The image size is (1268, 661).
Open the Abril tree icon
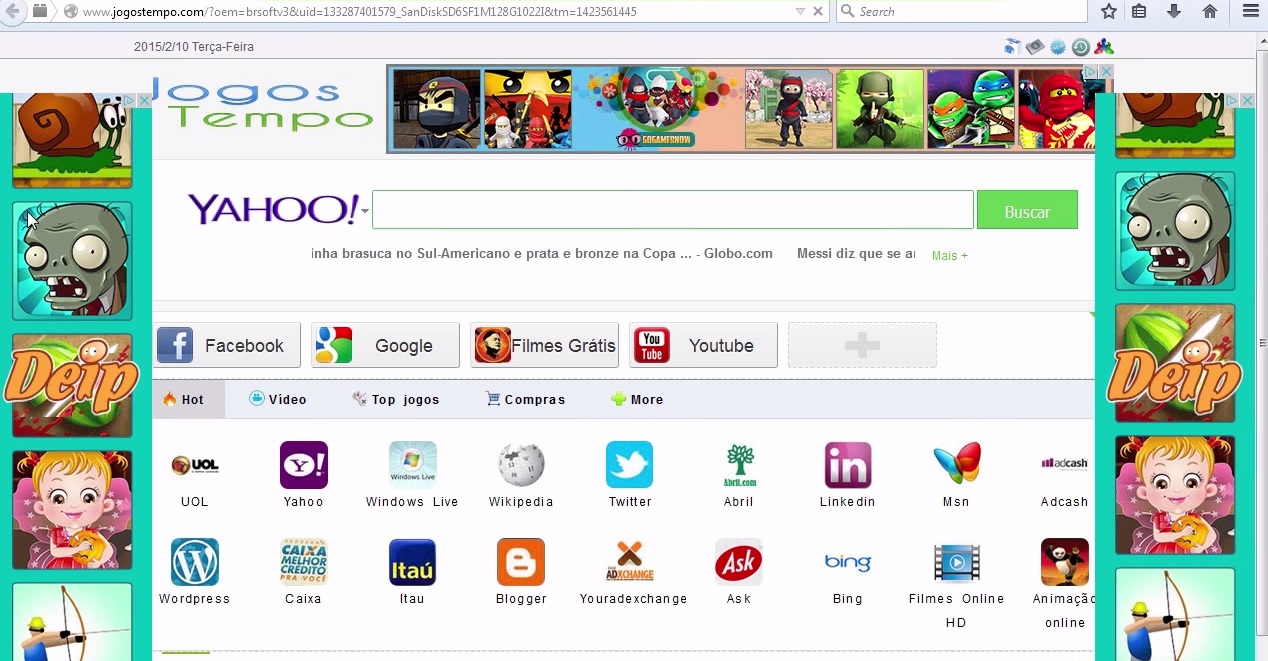[x=740, y=465]
